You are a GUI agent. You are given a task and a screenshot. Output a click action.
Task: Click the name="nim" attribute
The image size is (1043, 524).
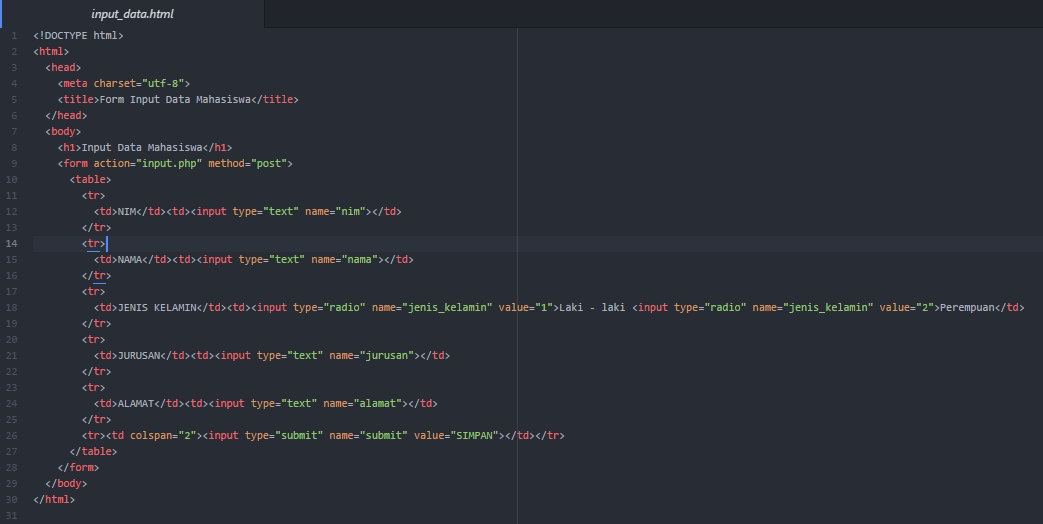pyautogui.click(x=335, y=211)
